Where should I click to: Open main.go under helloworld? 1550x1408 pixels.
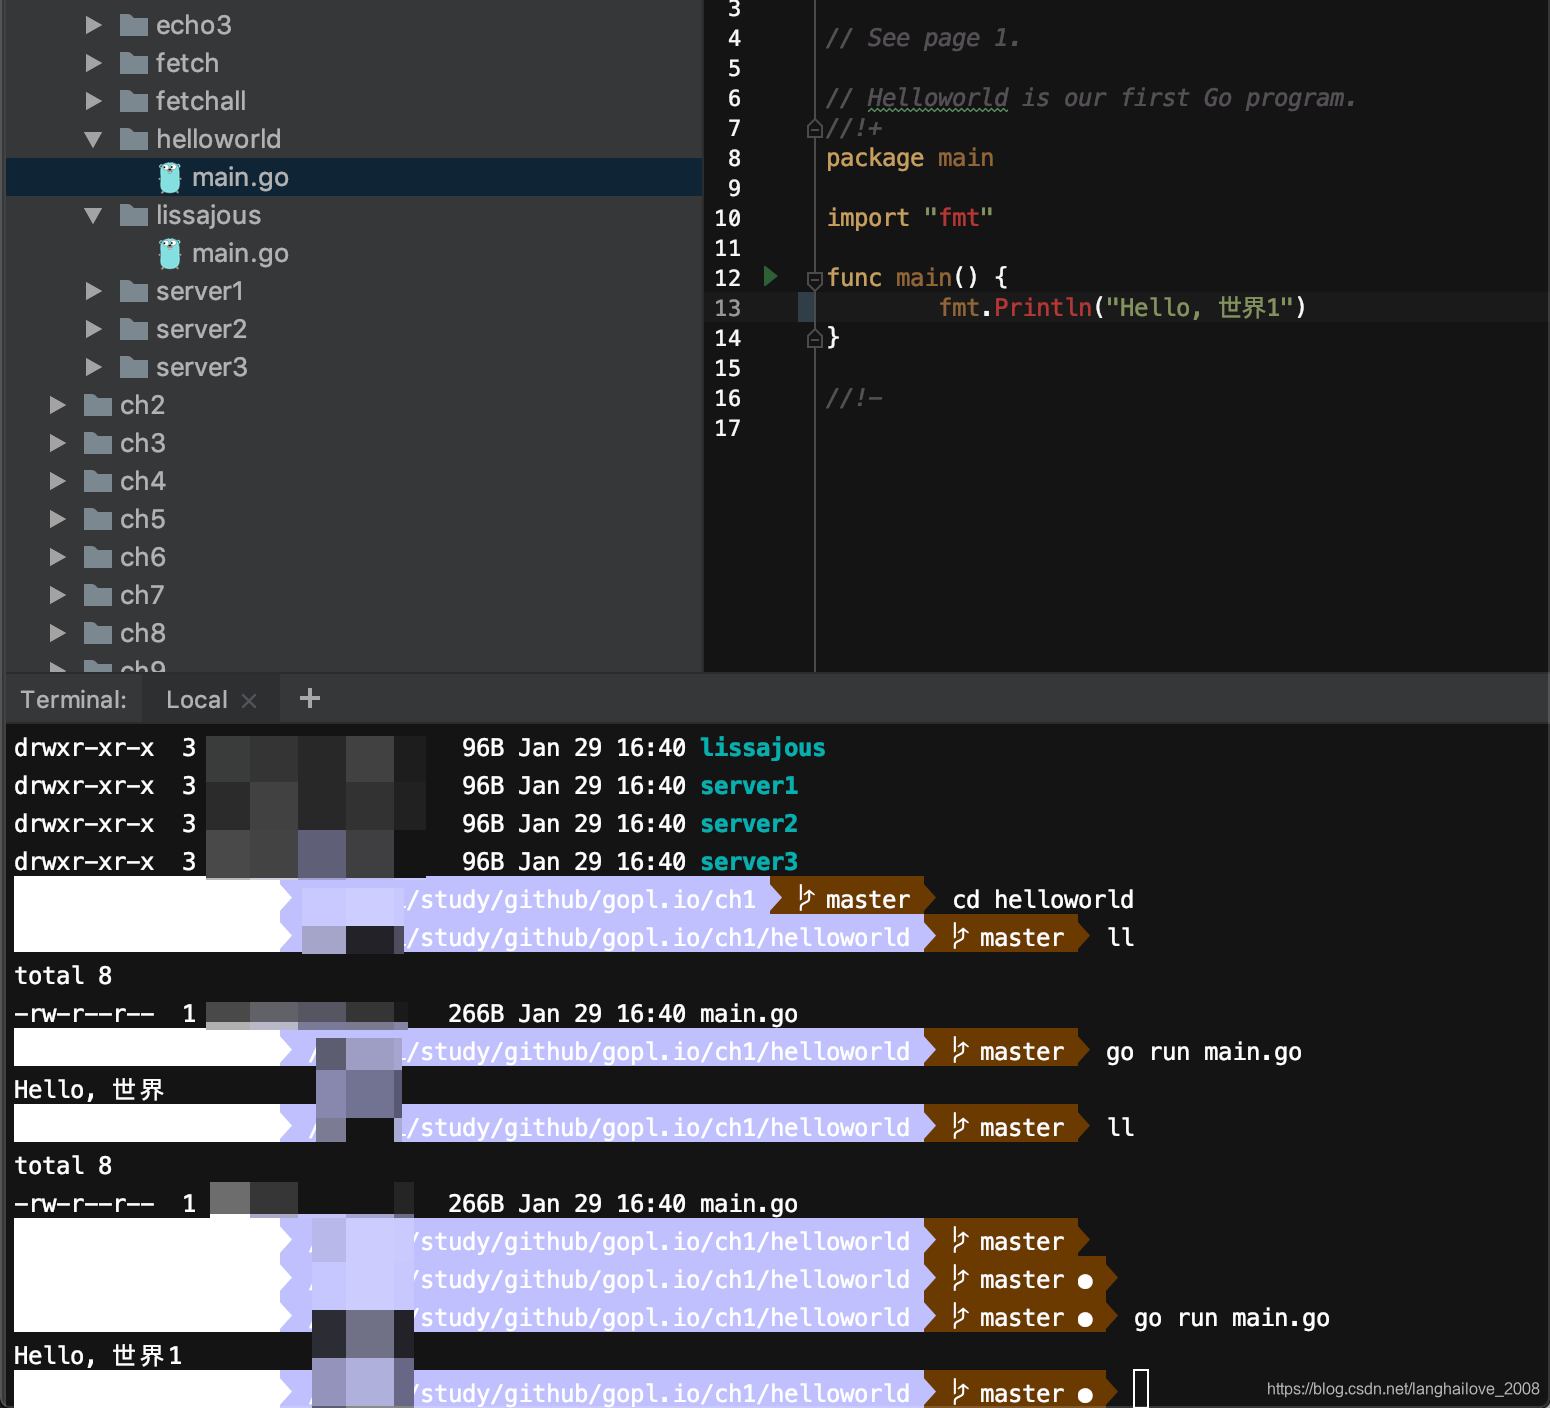[x=240, y=177]
